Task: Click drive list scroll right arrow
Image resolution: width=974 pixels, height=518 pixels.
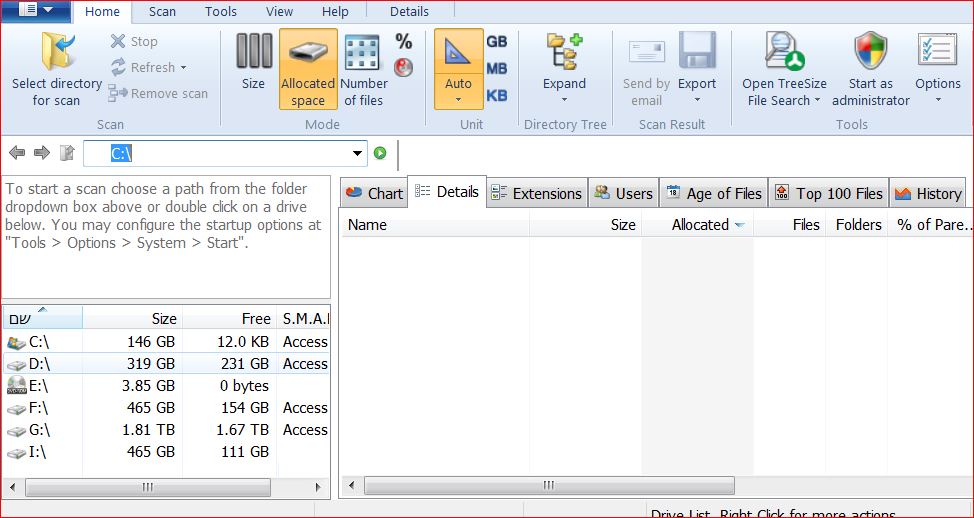Action: pyautogui.click(x=319, y=487)
